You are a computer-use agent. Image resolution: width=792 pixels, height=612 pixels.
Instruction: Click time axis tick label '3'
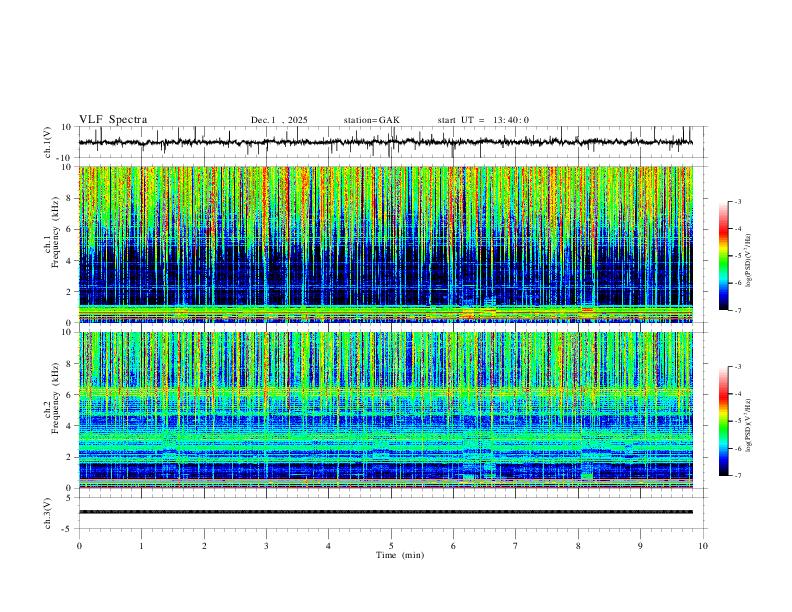pos(266,546)
